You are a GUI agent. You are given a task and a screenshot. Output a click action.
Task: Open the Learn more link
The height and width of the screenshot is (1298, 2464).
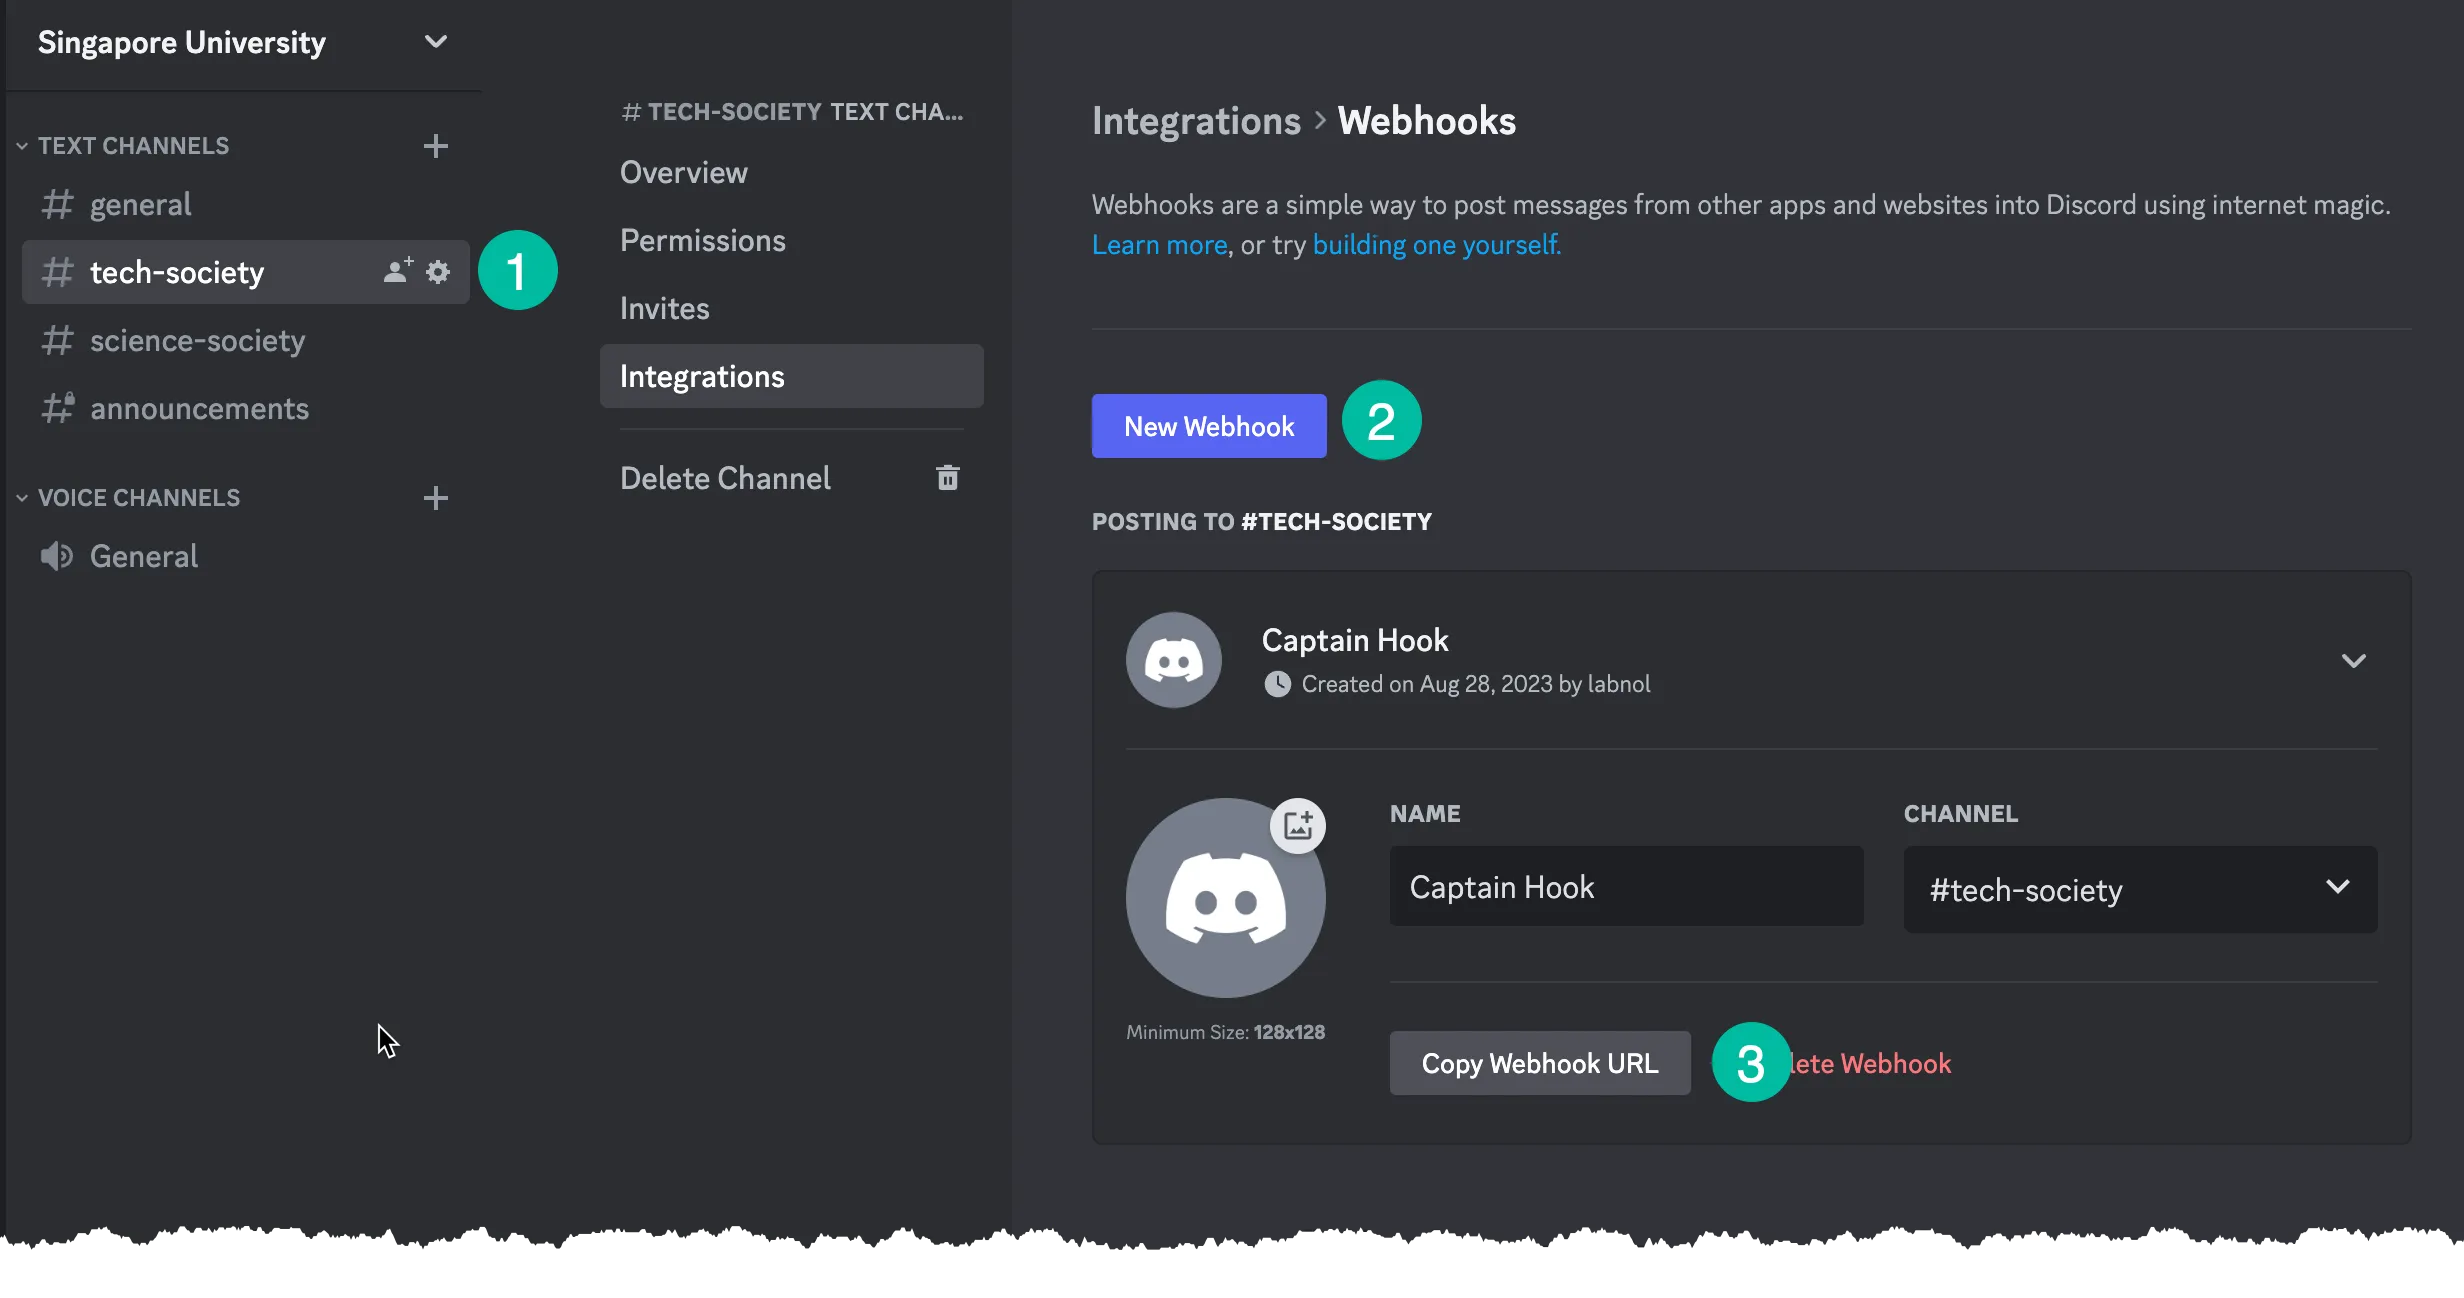point(1158,245)
